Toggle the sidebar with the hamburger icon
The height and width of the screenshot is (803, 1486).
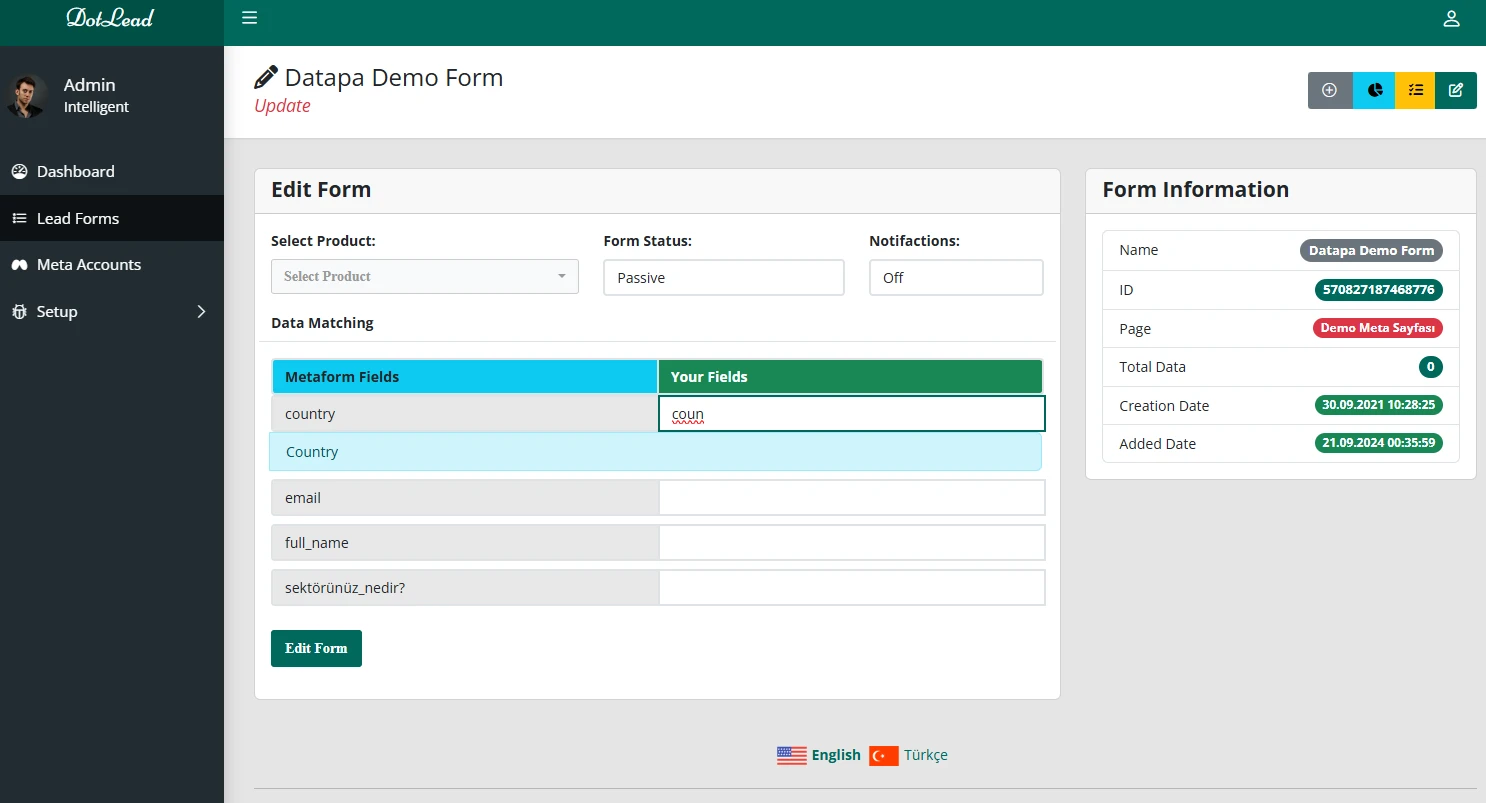250,18
